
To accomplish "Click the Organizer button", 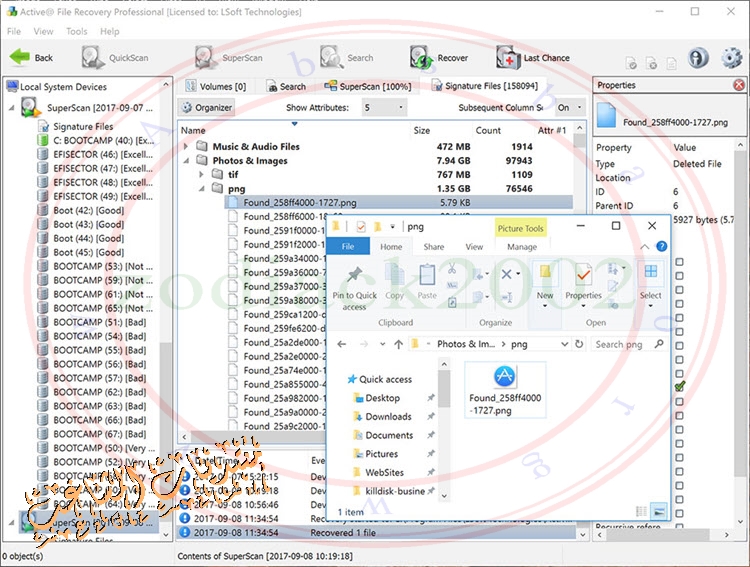I will [207, 107].
